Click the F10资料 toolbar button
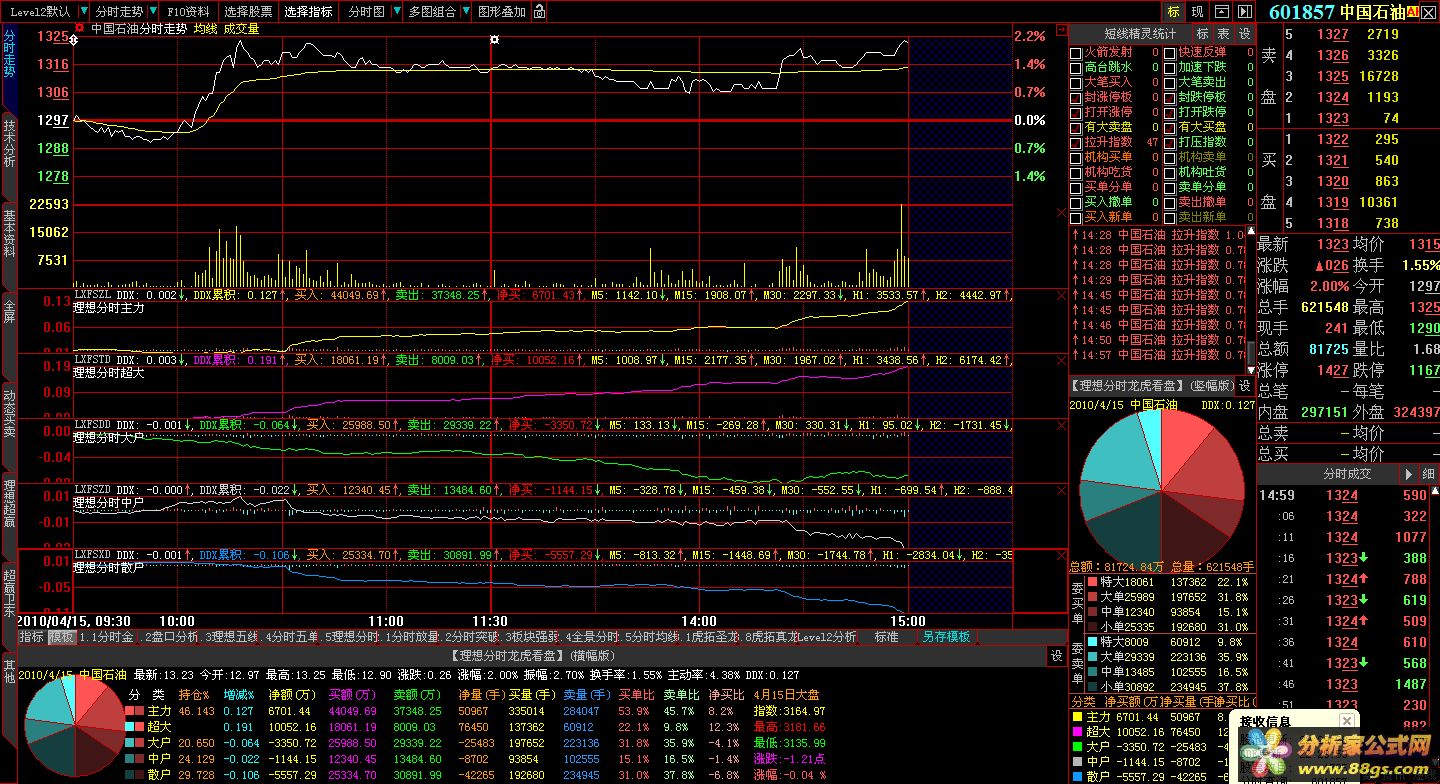Screen dimensions: 1440x784 [x=189, y=12]
